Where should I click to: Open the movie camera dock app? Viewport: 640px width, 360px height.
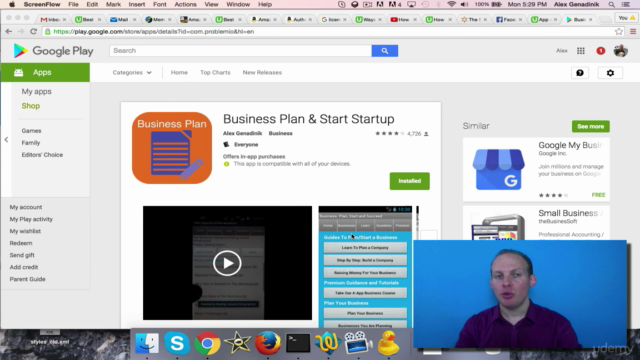tap(358, 343)
